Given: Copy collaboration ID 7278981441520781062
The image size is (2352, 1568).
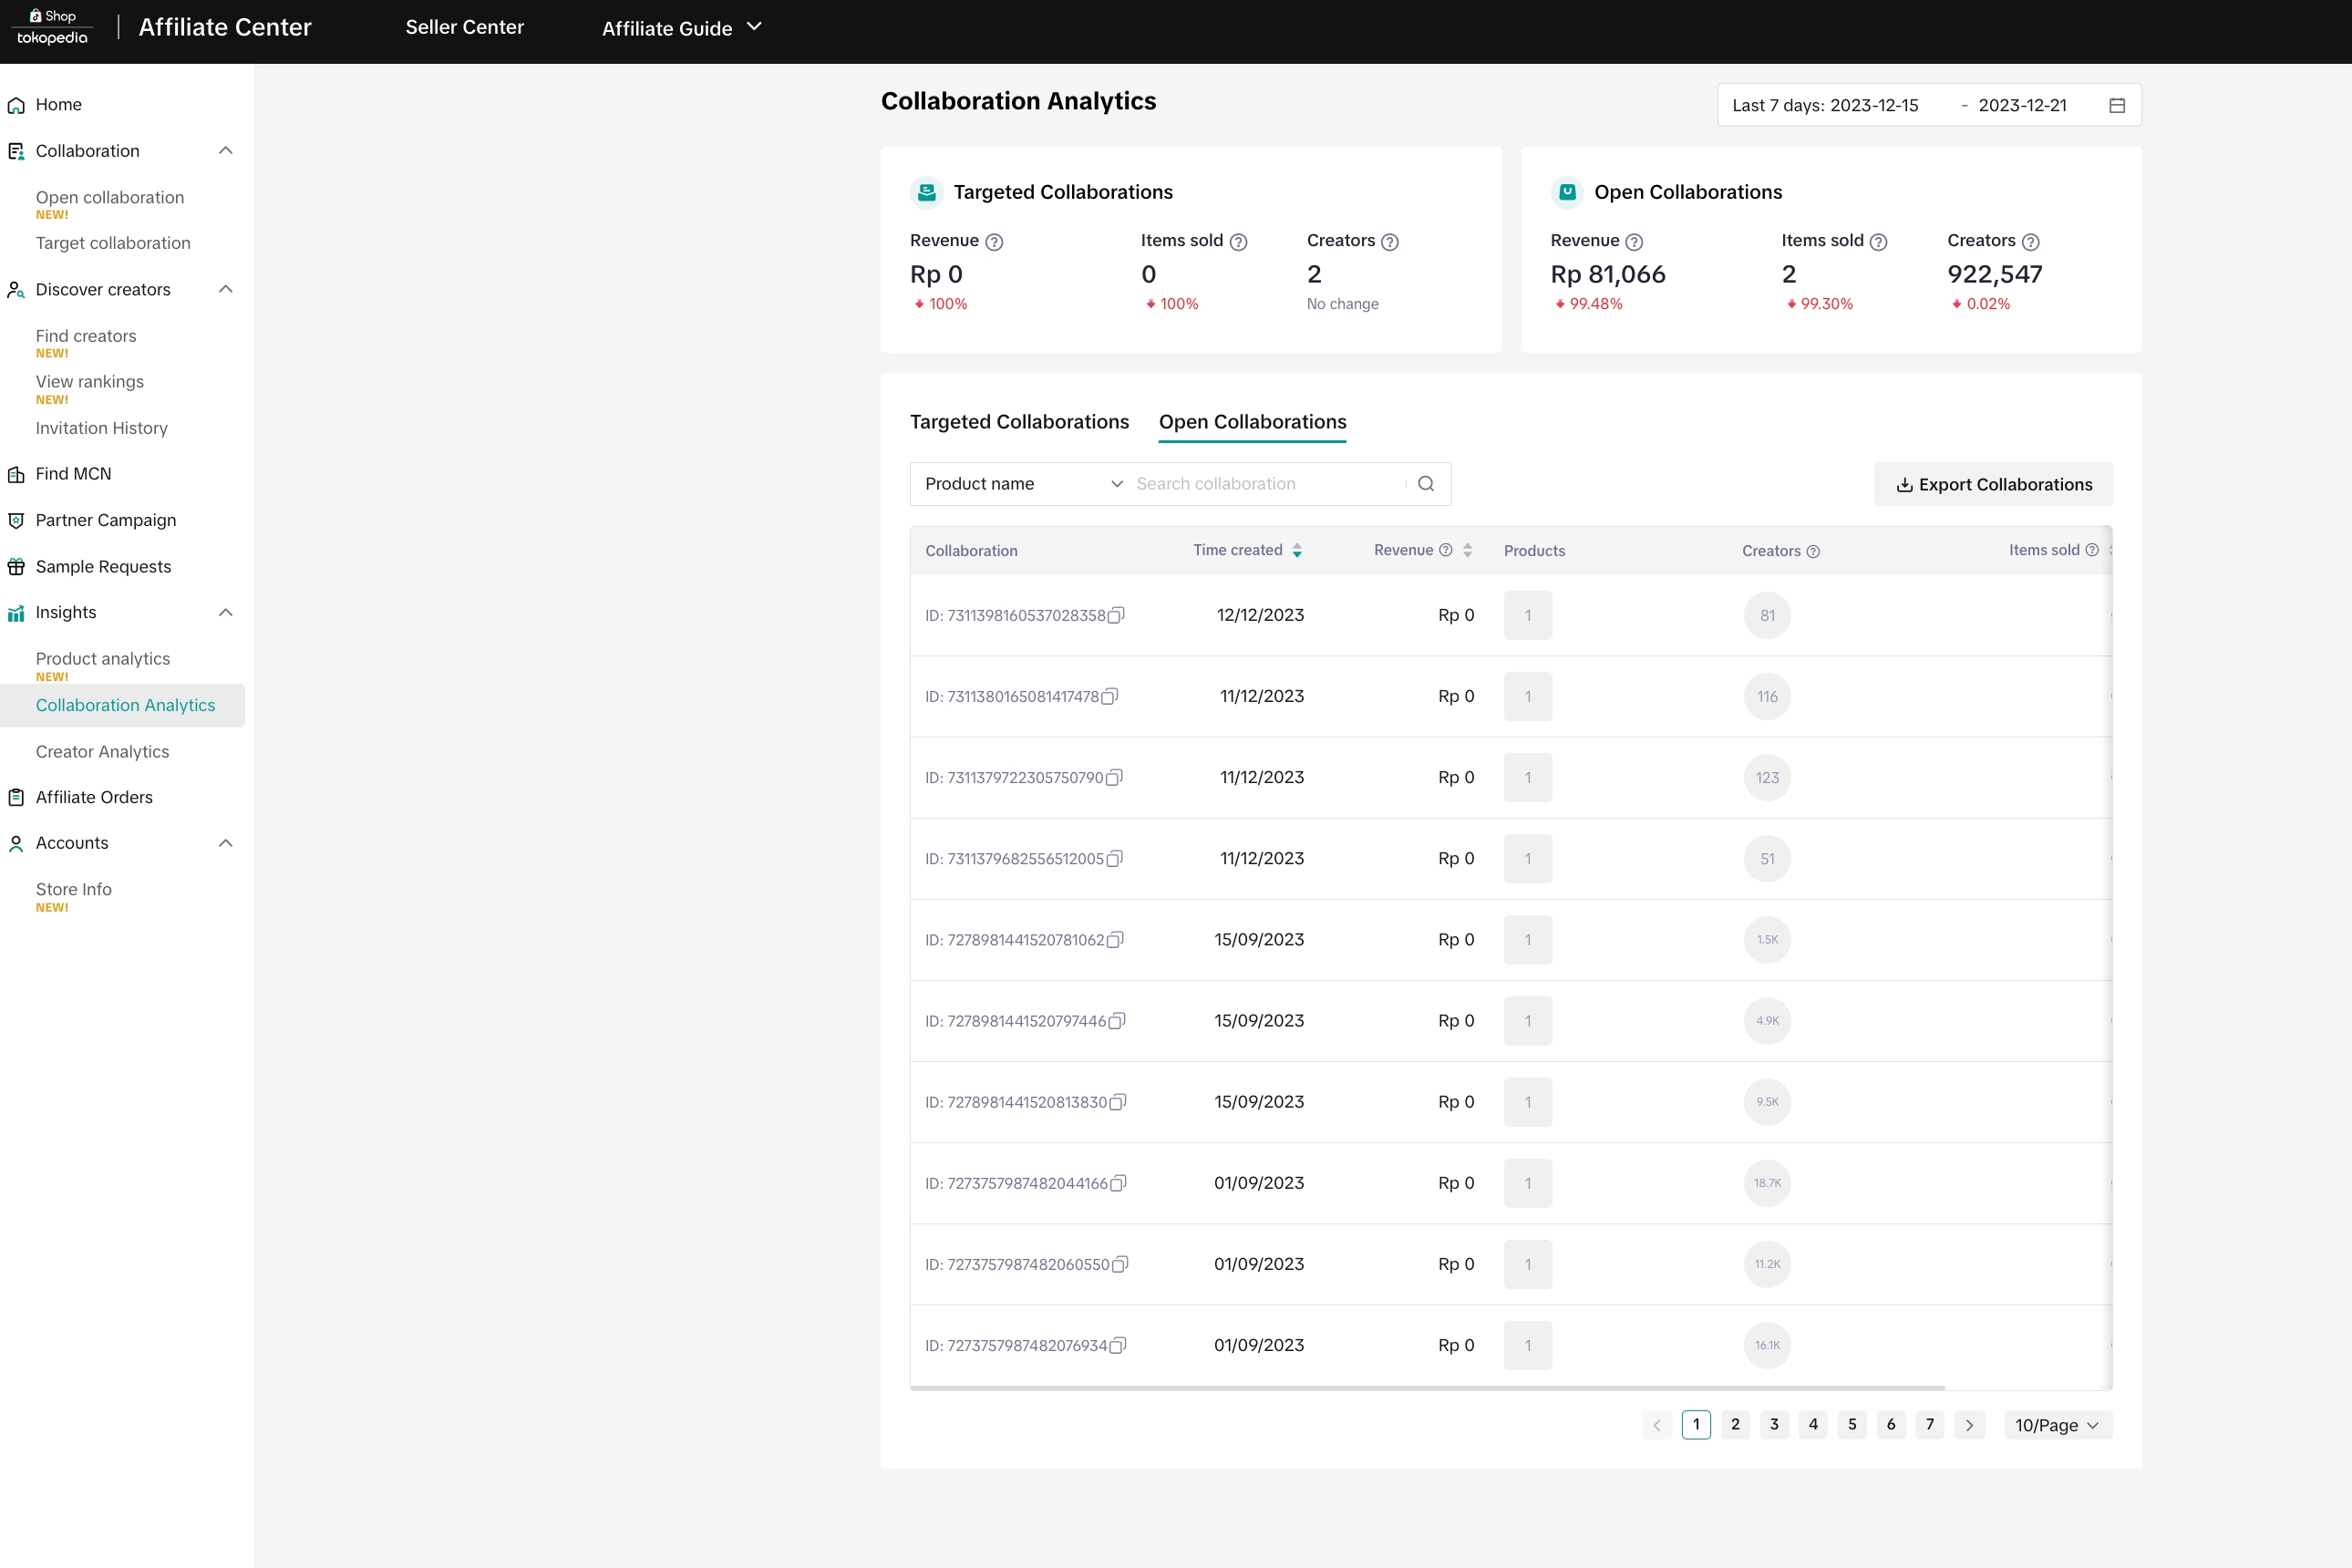Looking at the screenshot, I should point(1115,940).
